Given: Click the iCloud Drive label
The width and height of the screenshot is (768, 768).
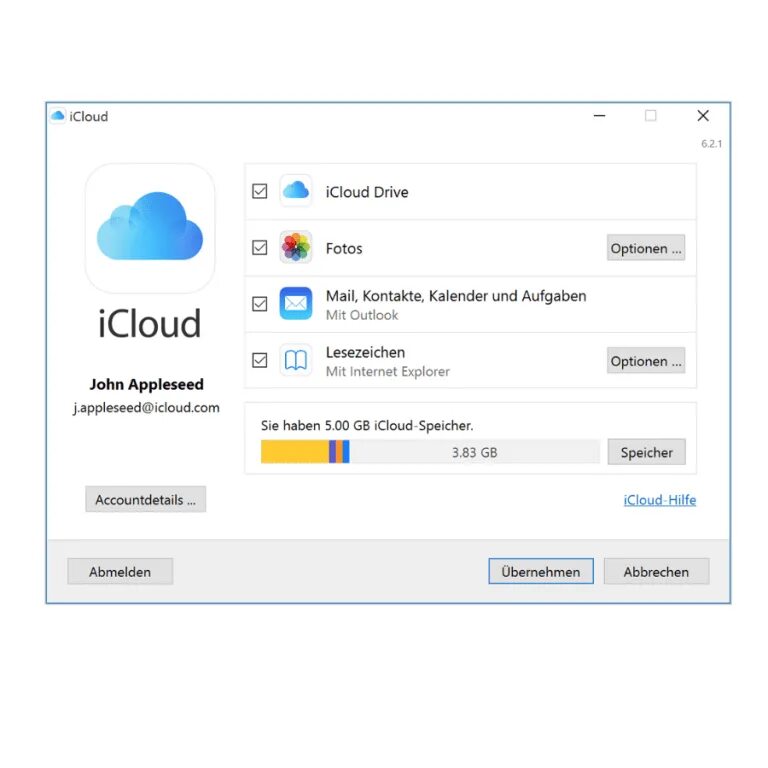Looking at the screenshot, I should (x=367, y=192).
